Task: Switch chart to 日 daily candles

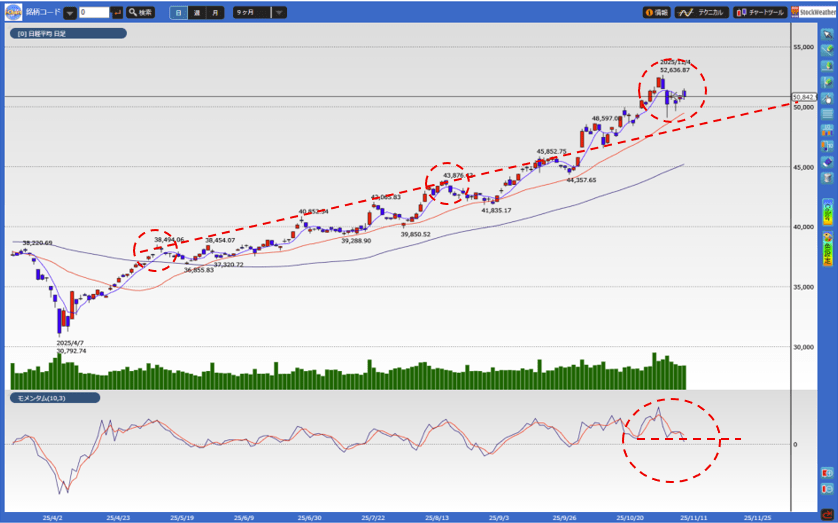Action: click(x=177, y=12)
